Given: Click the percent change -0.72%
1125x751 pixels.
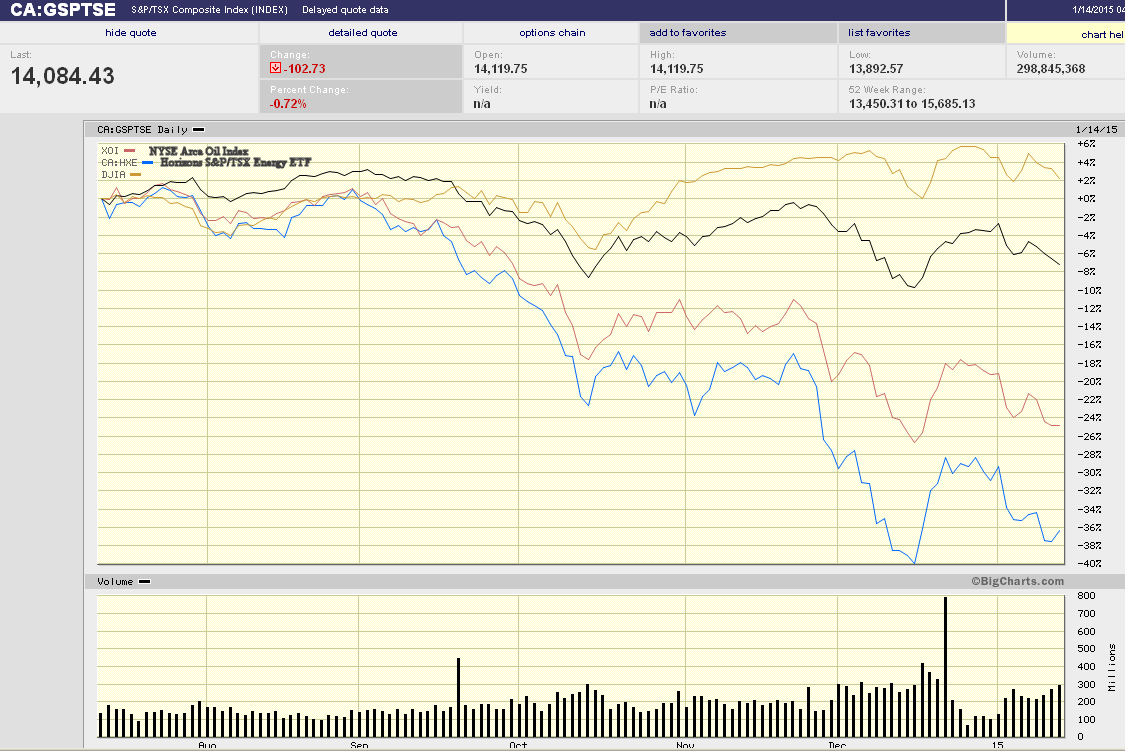Looking at the screenshot, I should point(288,104).
